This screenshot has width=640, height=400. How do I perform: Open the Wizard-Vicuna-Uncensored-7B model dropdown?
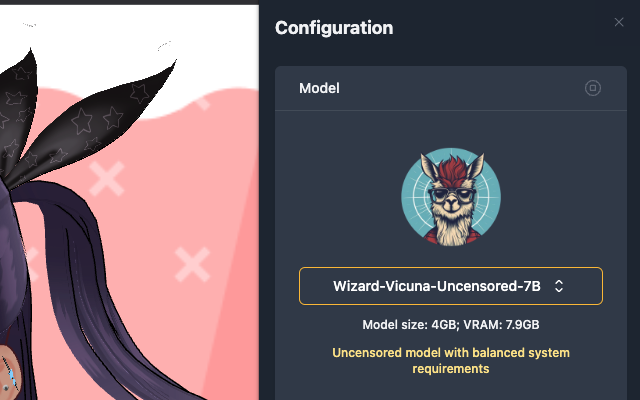(450, 286)
